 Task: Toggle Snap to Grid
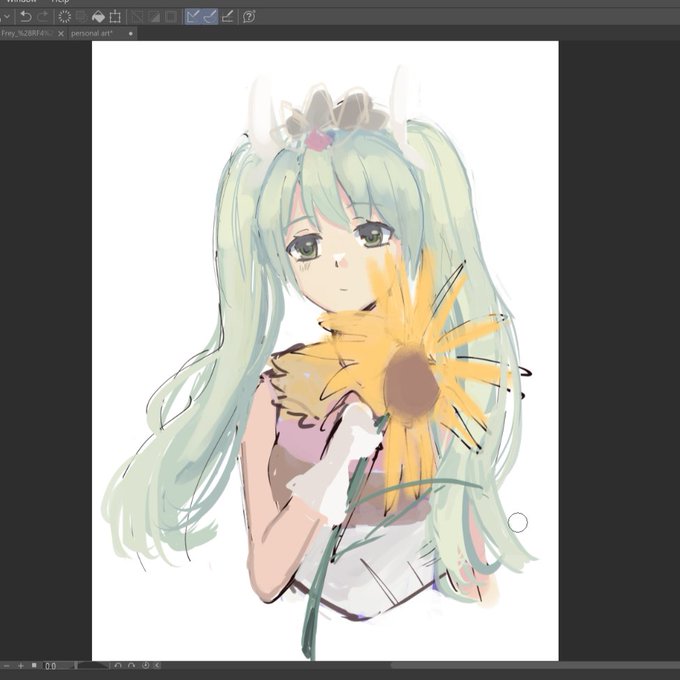click(x=228, y=17)
